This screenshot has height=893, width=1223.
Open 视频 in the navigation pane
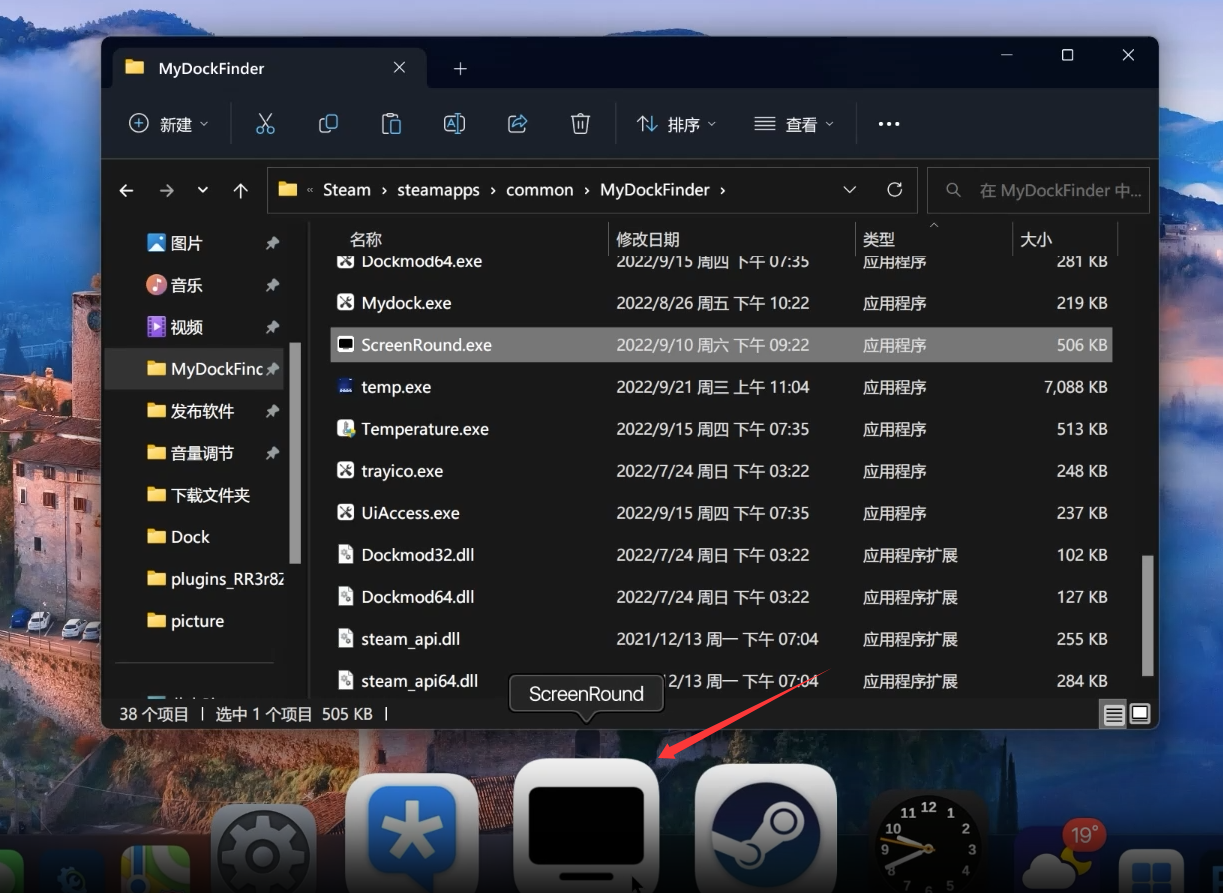[x=186, y=327]
